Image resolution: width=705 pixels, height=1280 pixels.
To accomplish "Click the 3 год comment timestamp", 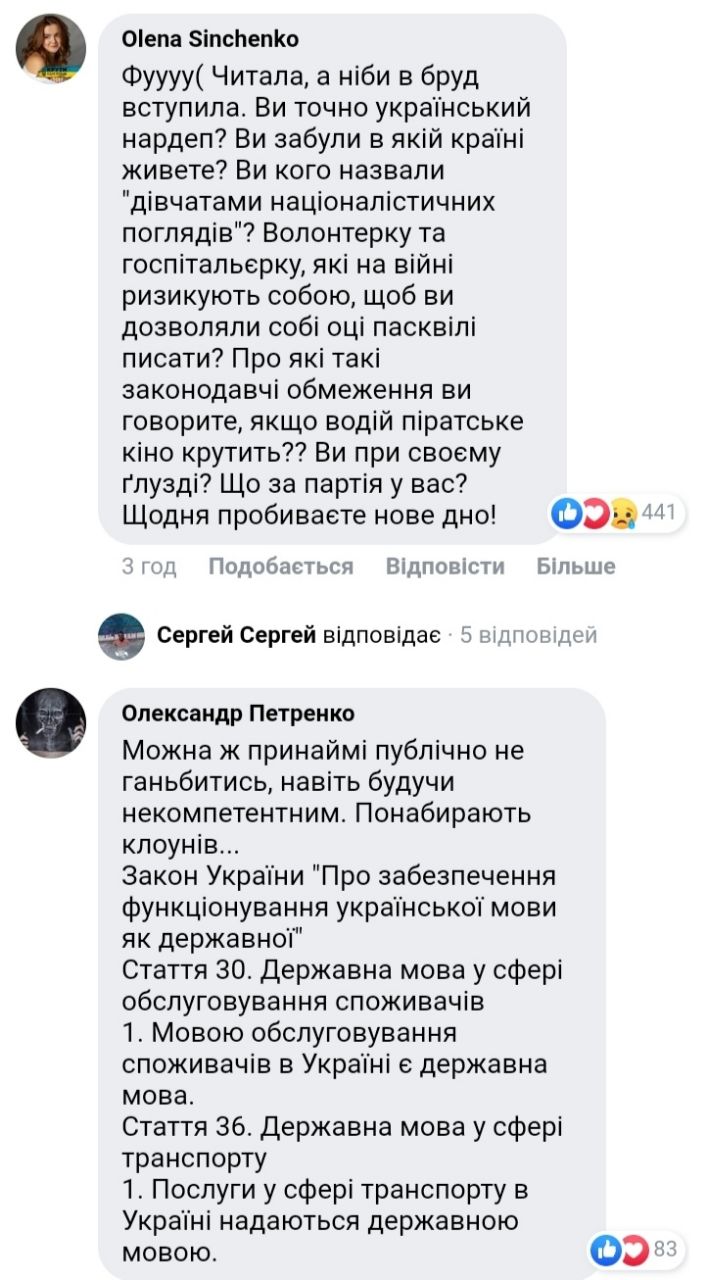I will click(x=149, y=567).
